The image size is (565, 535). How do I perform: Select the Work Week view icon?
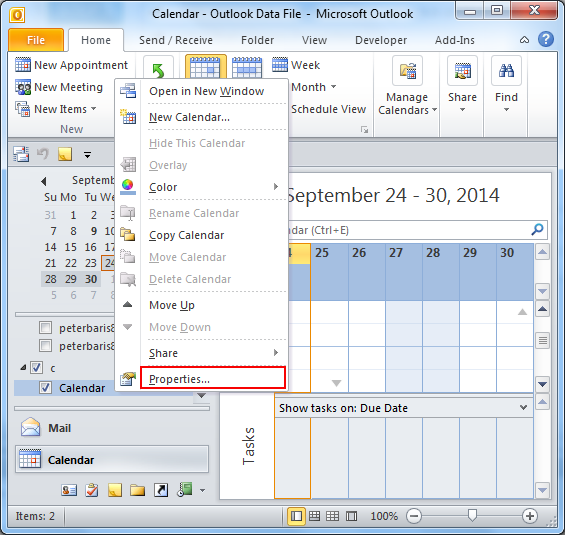[247, 67]
